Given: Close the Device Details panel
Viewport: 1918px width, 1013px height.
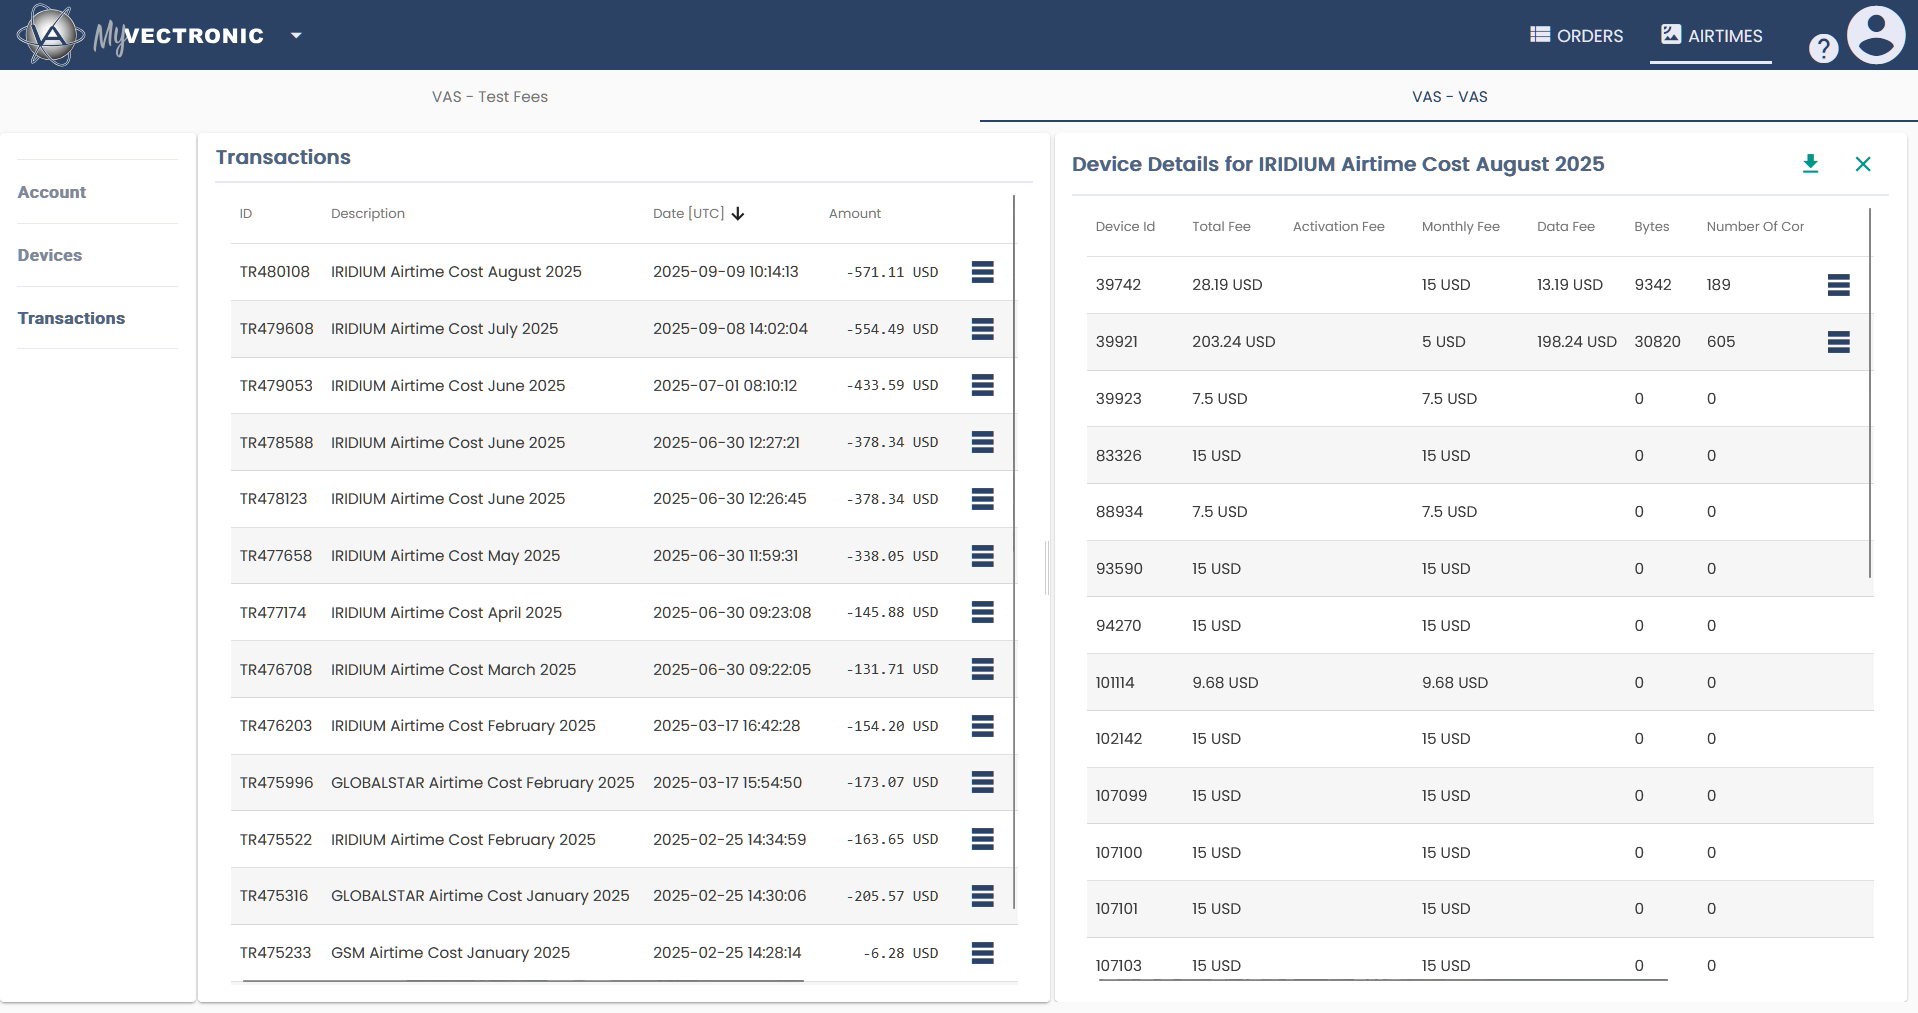Looking at the screenshot, I should click(1862, 164).
